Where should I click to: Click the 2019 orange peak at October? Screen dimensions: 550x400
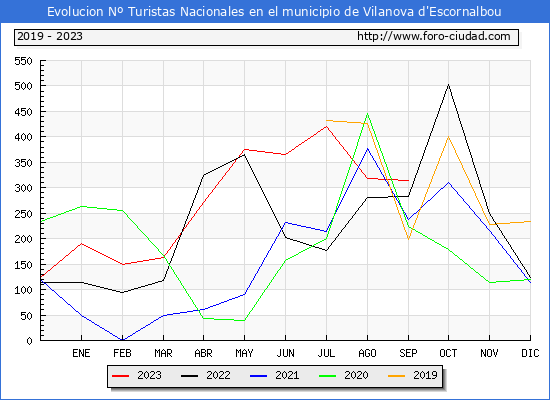[x=448, y=137]
